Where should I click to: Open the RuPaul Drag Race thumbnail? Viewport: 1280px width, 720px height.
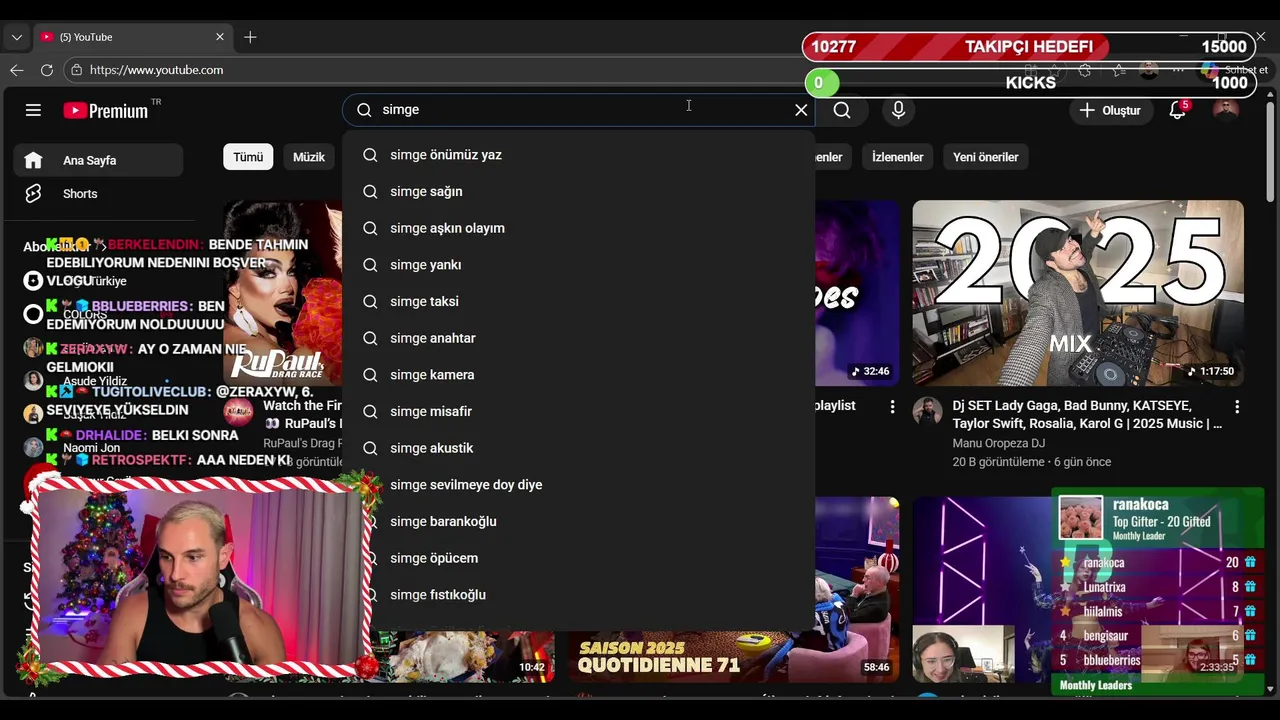pyautogui.click(x=283, y=293)
